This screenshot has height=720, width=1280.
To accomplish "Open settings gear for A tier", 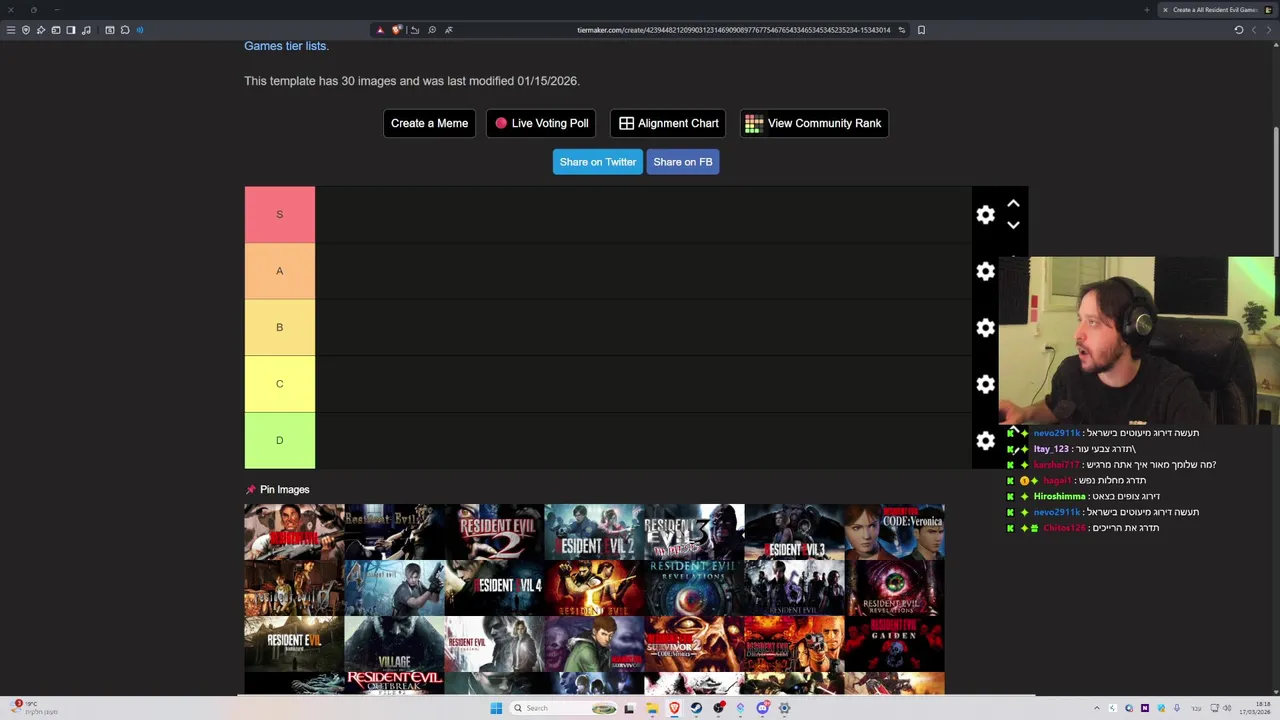I will (x=985, y=271).
